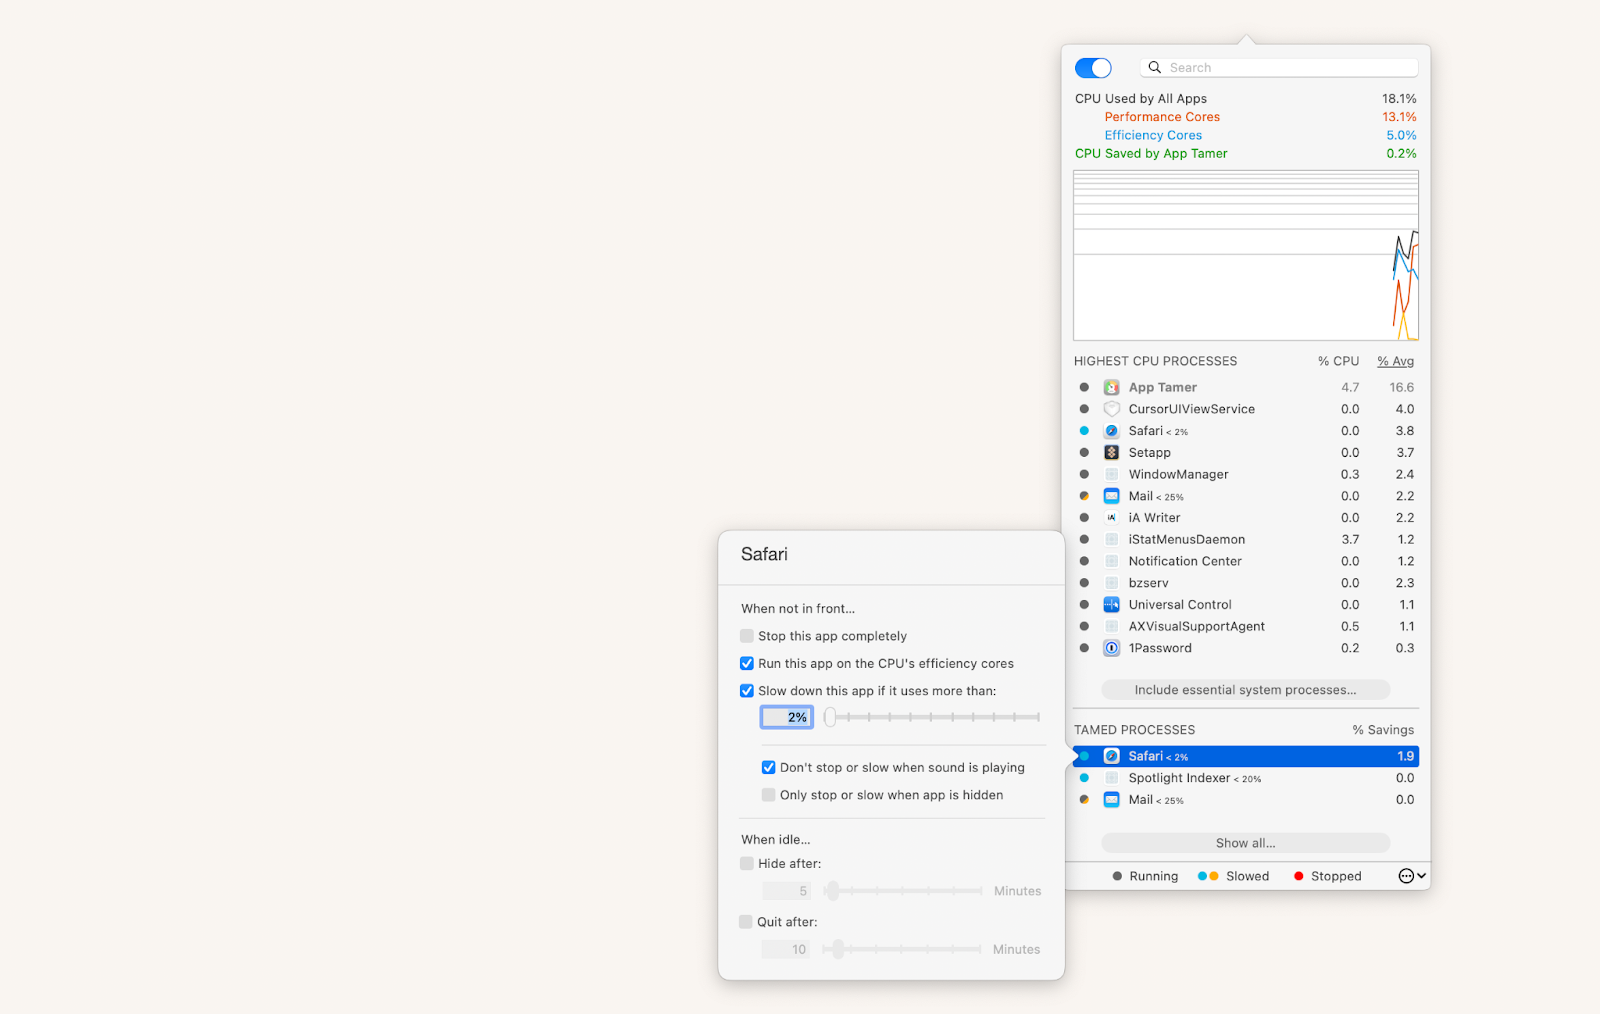Image resolution: width=1600 pixels, height=1014 pixels.
Task: Click the Show all button
Action: tap(1245, 842)
